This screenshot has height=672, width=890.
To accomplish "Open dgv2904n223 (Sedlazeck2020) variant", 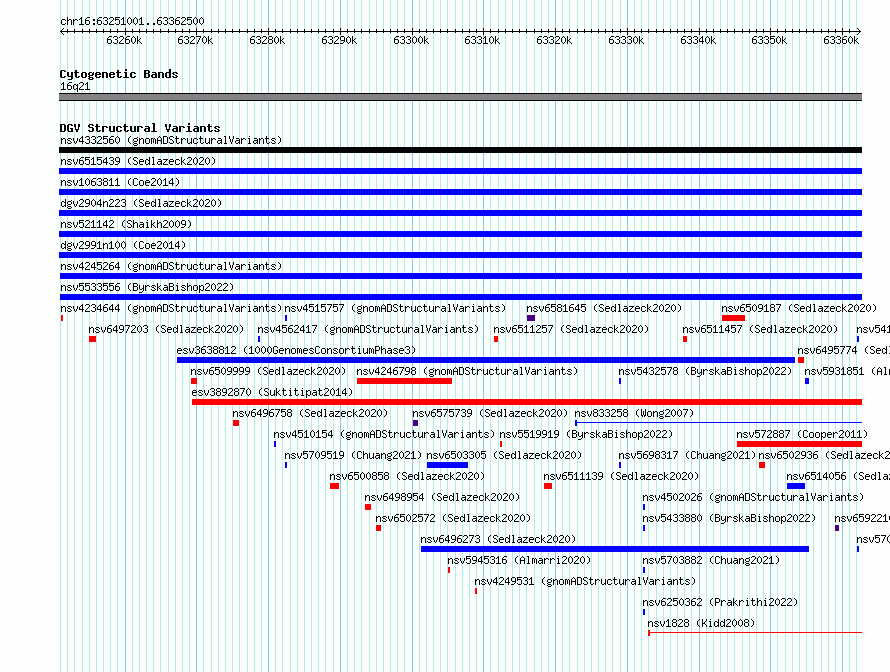I will 141,203.
